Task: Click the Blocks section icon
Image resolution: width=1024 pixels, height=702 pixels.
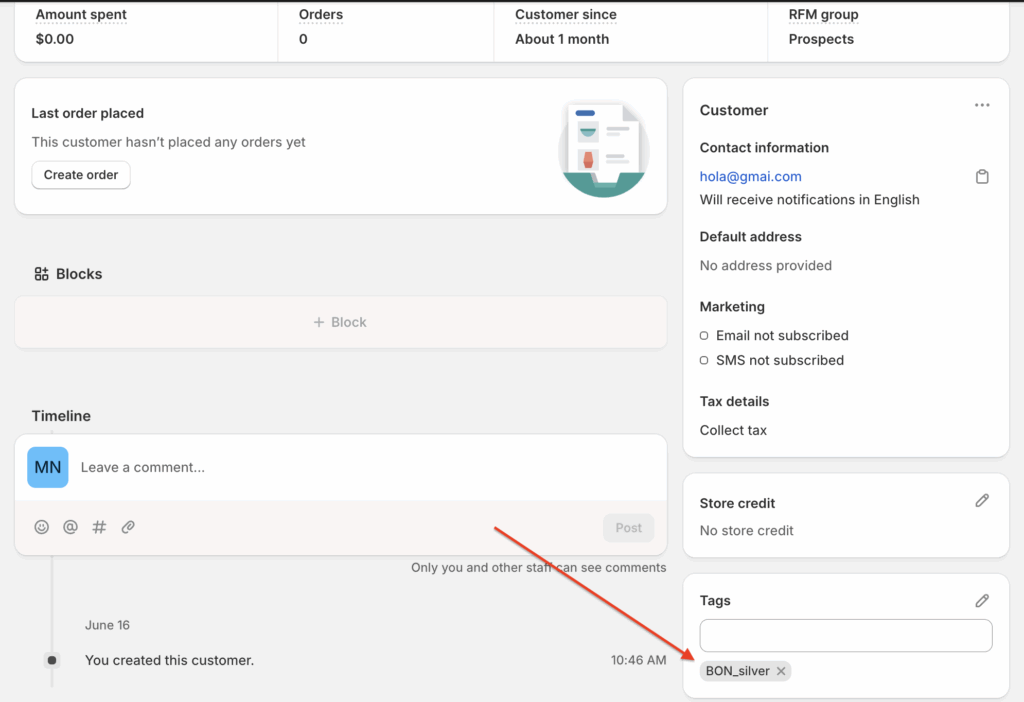Action: (x=41, y=274)
